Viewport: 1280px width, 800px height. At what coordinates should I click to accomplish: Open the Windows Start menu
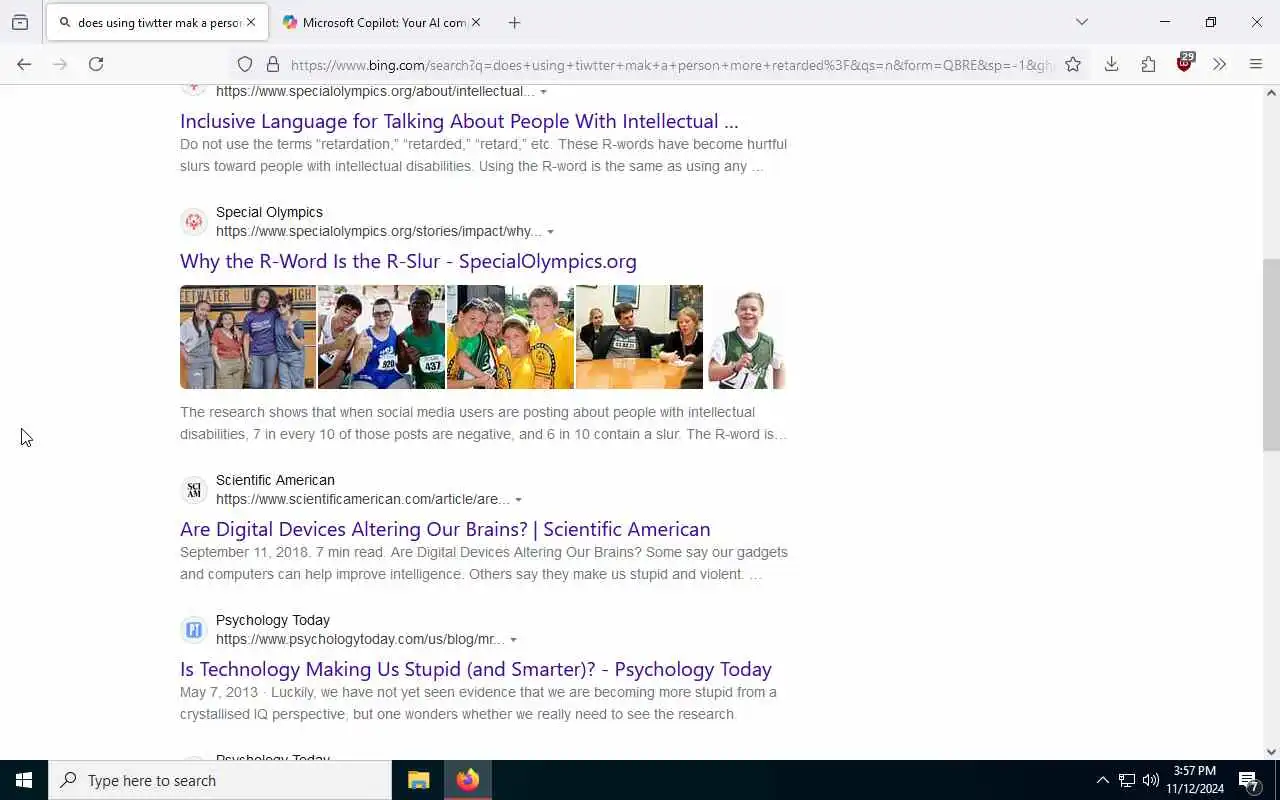(24, 780)
